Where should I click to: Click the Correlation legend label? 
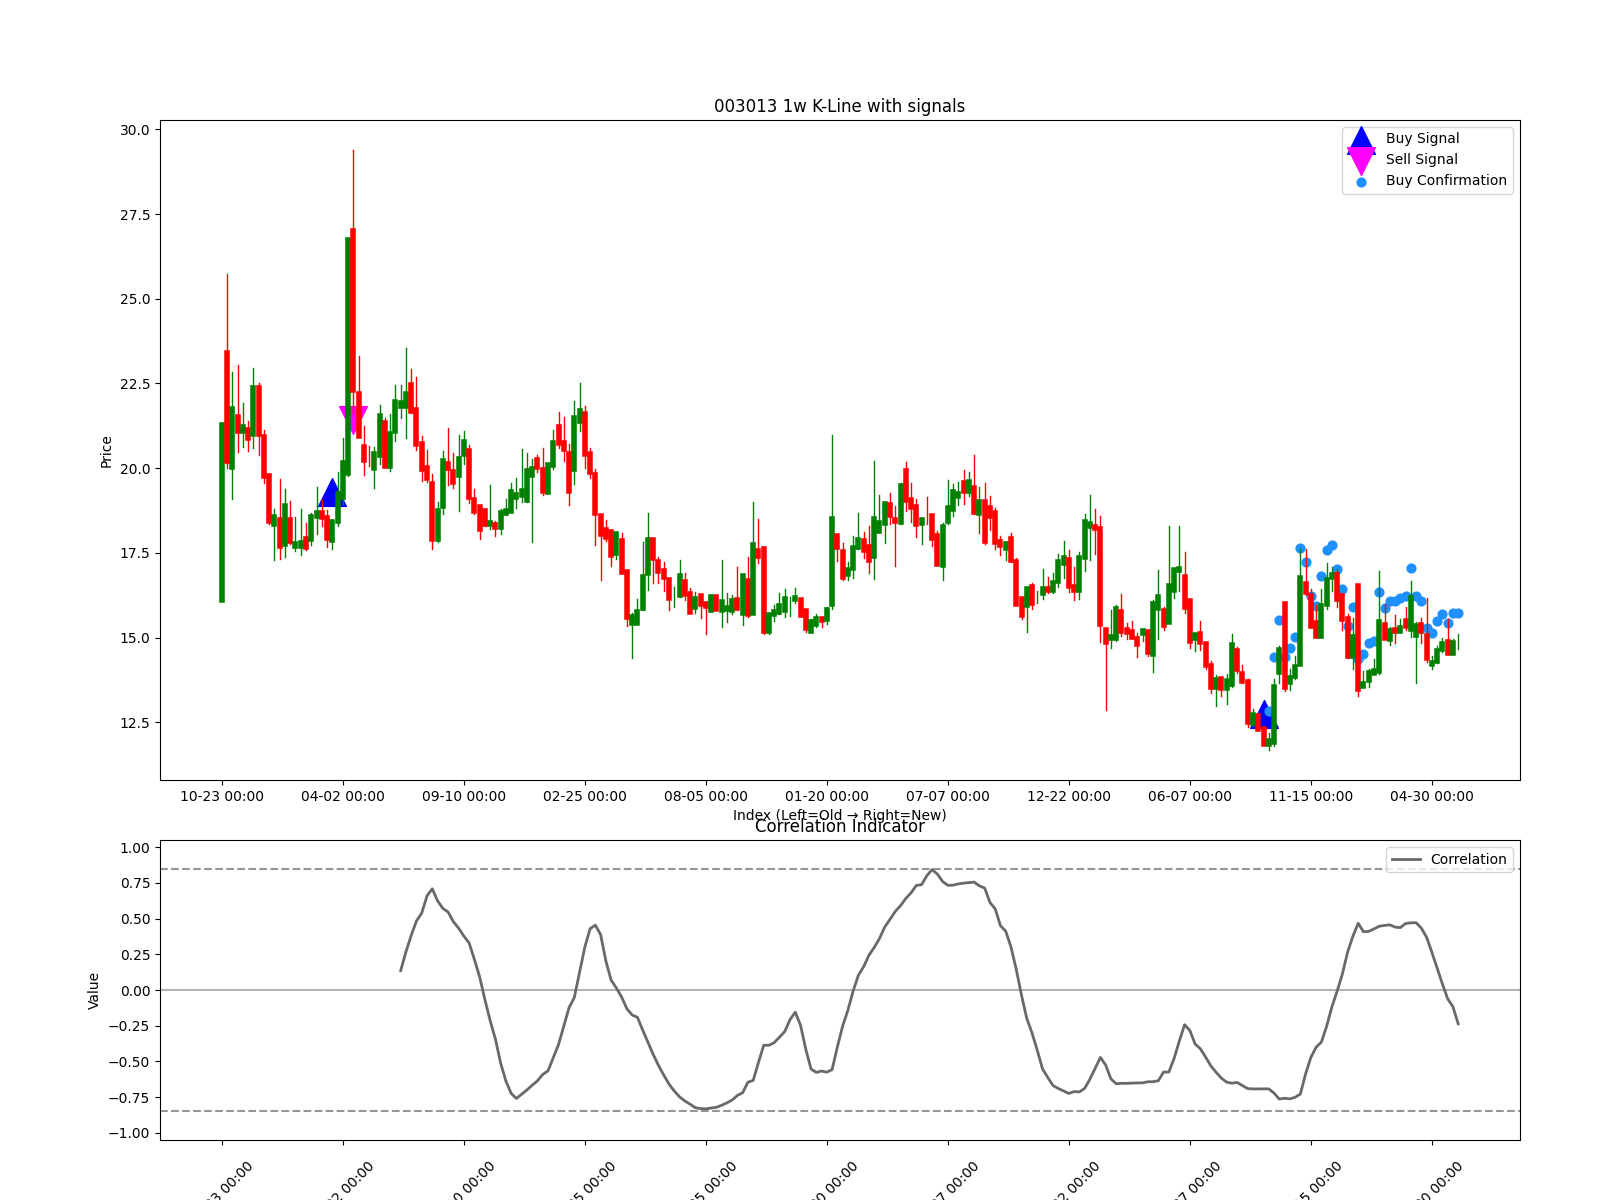click(1468, 859)
